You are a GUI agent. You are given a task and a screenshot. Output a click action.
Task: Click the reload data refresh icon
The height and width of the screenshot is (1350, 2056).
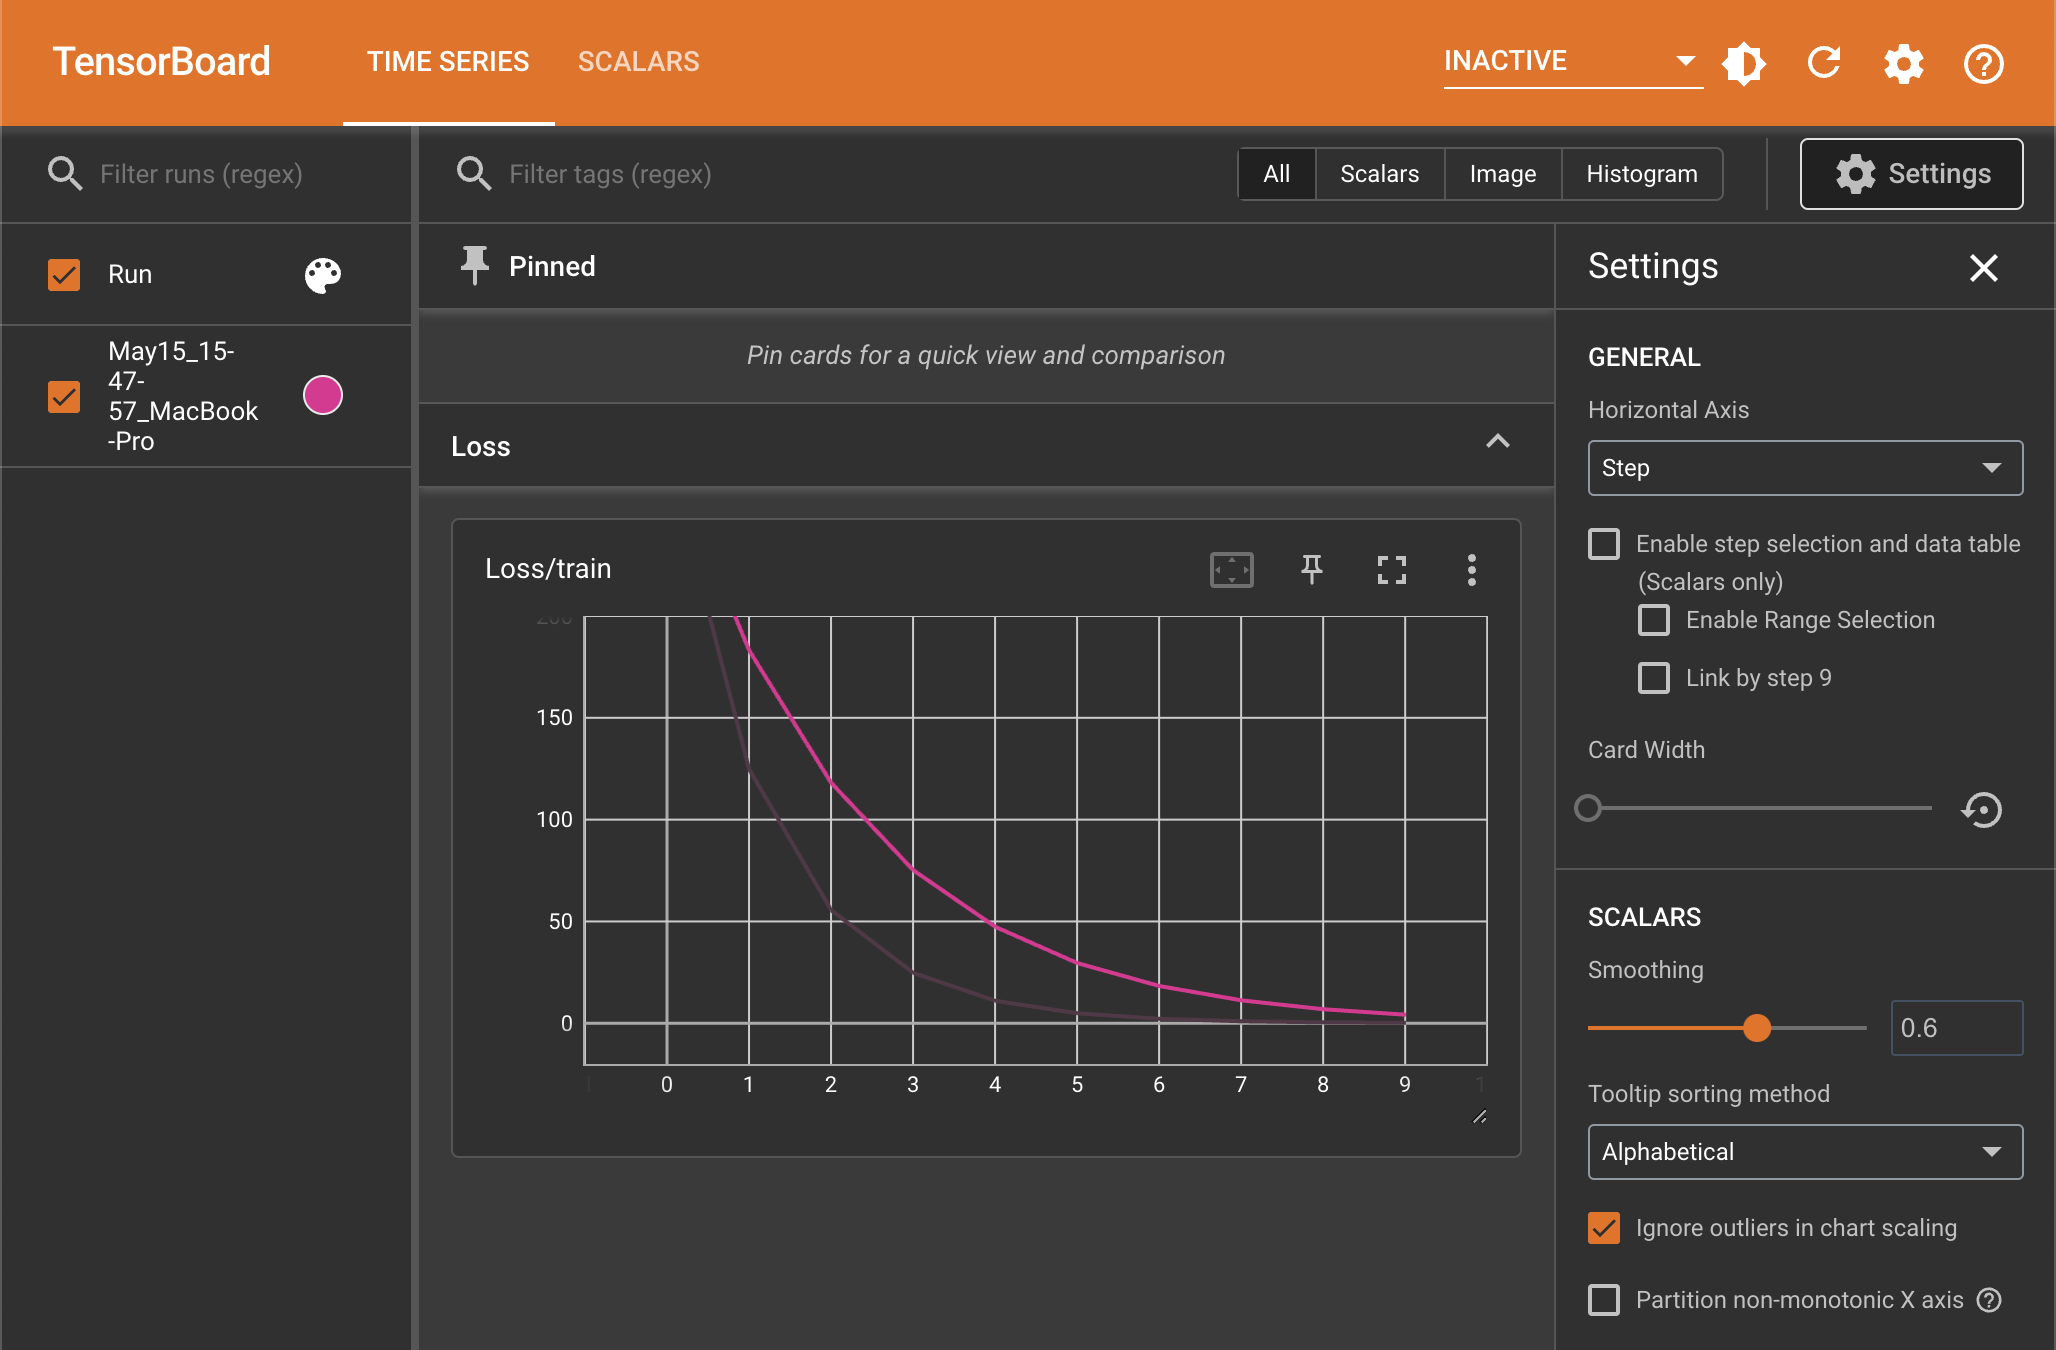(1824, 63)
